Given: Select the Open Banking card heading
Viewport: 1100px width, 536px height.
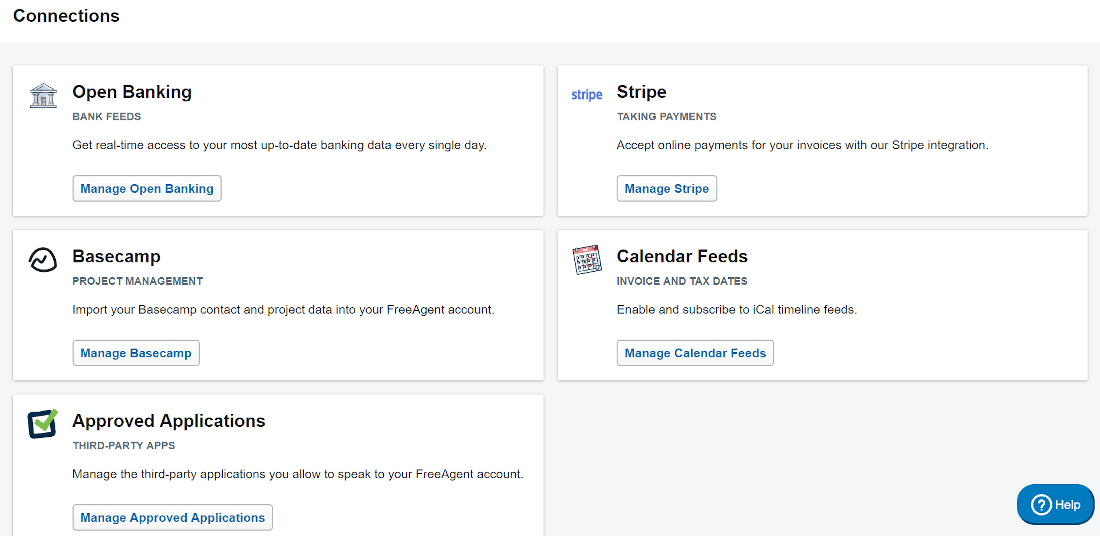Looking at the screenshot, I should pos(132,92).
